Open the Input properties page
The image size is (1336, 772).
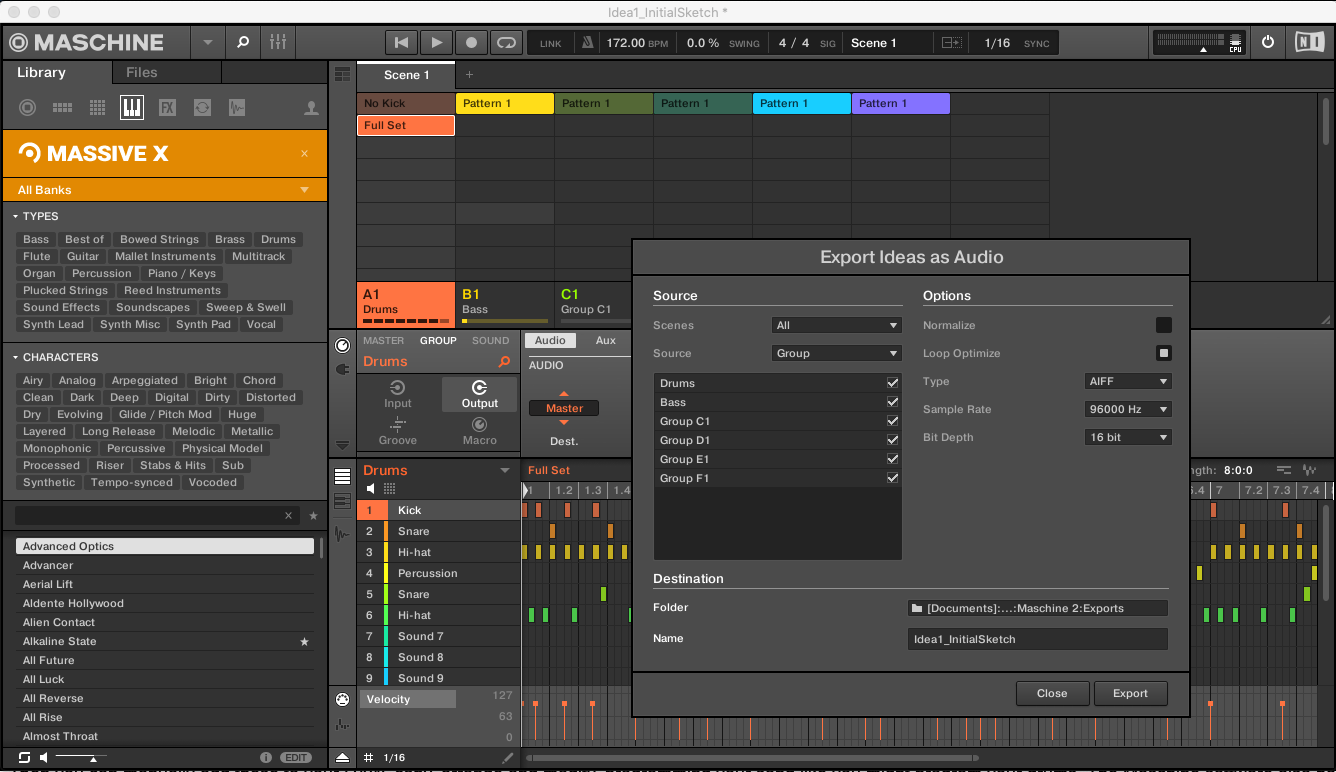[x=398, y=394]
